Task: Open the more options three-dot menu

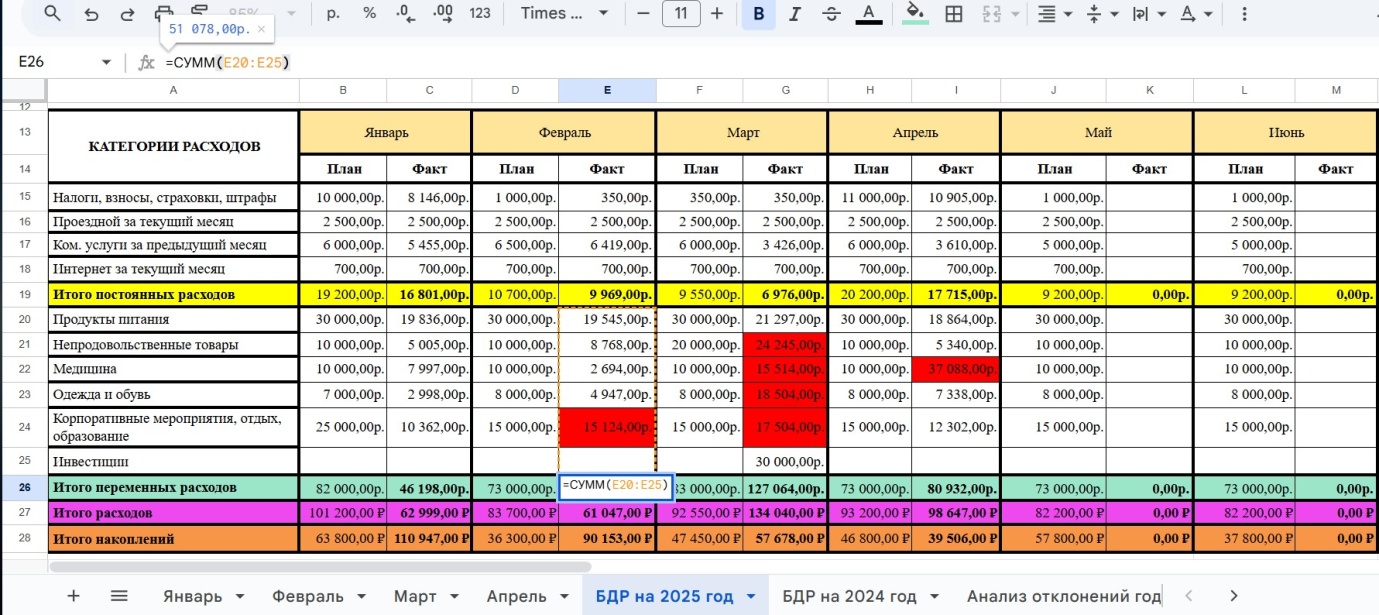Action: [1244, 13]
